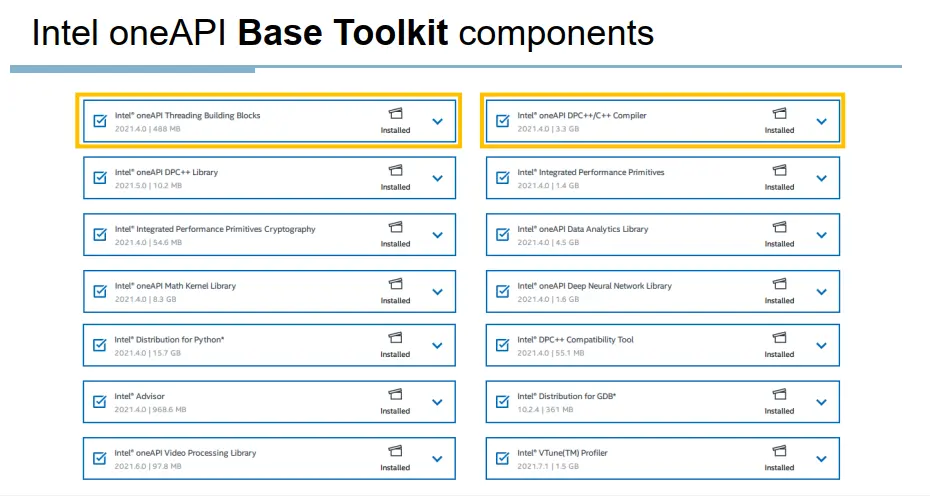Click installed icon for oneAPI DPC++ Library
This screenshot has height=496, width=930.
[x=395, y=171]
